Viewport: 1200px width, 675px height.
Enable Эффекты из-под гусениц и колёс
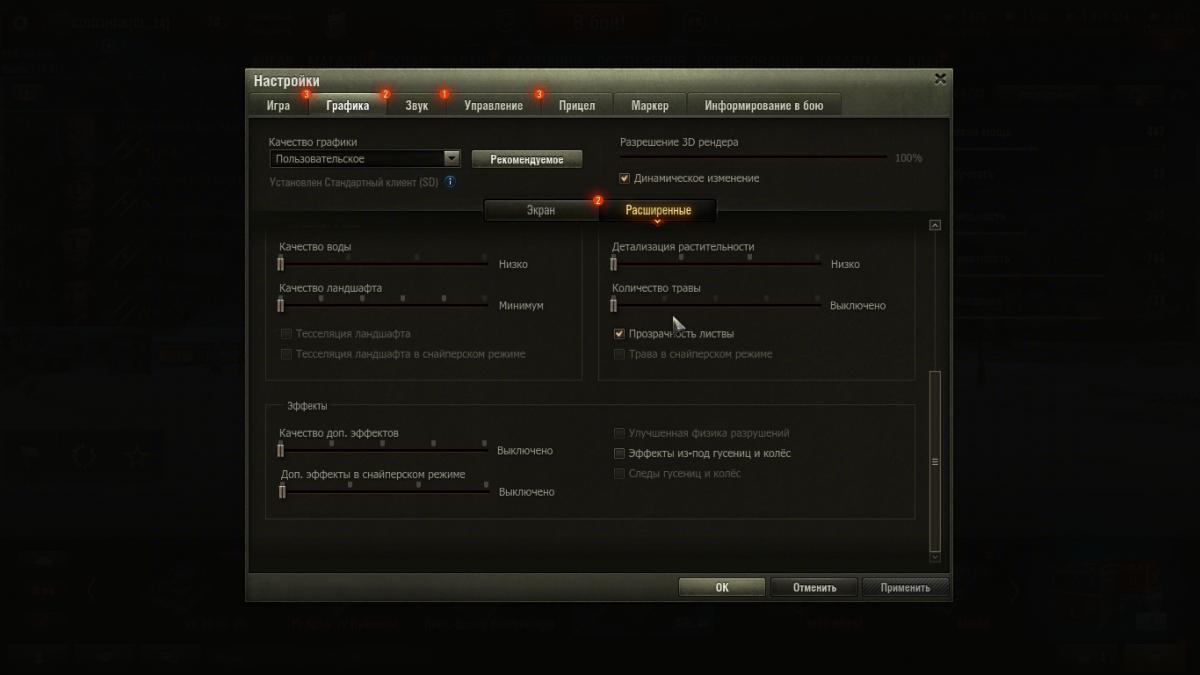[620, 454]
